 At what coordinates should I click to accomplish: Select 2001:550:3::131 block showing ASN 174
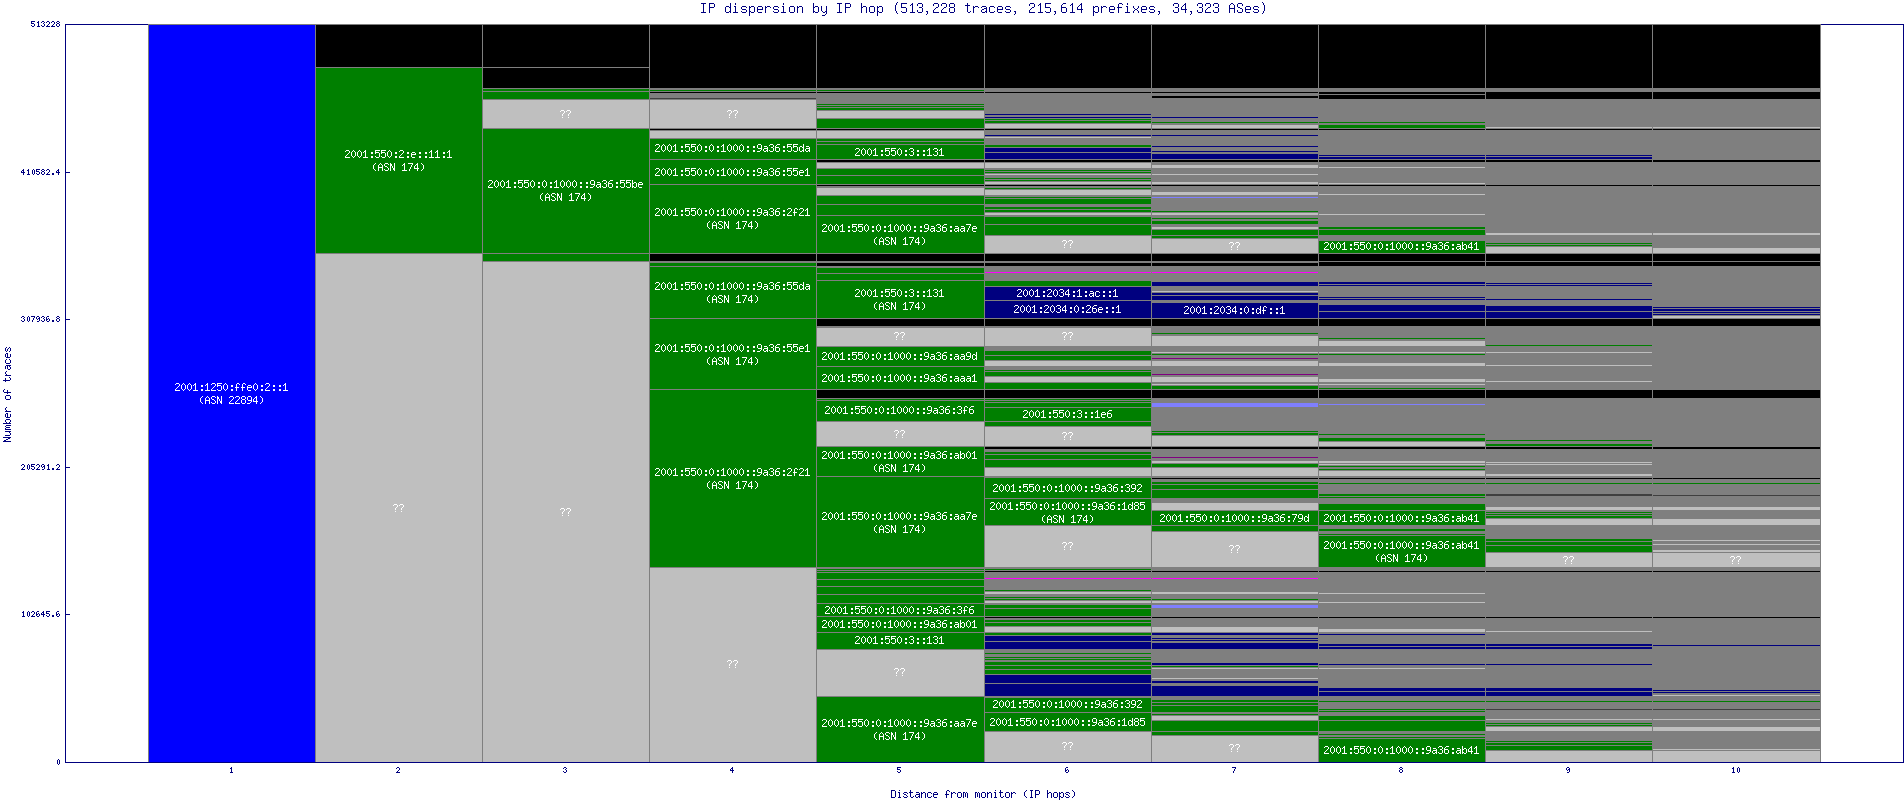pos(900,300)
